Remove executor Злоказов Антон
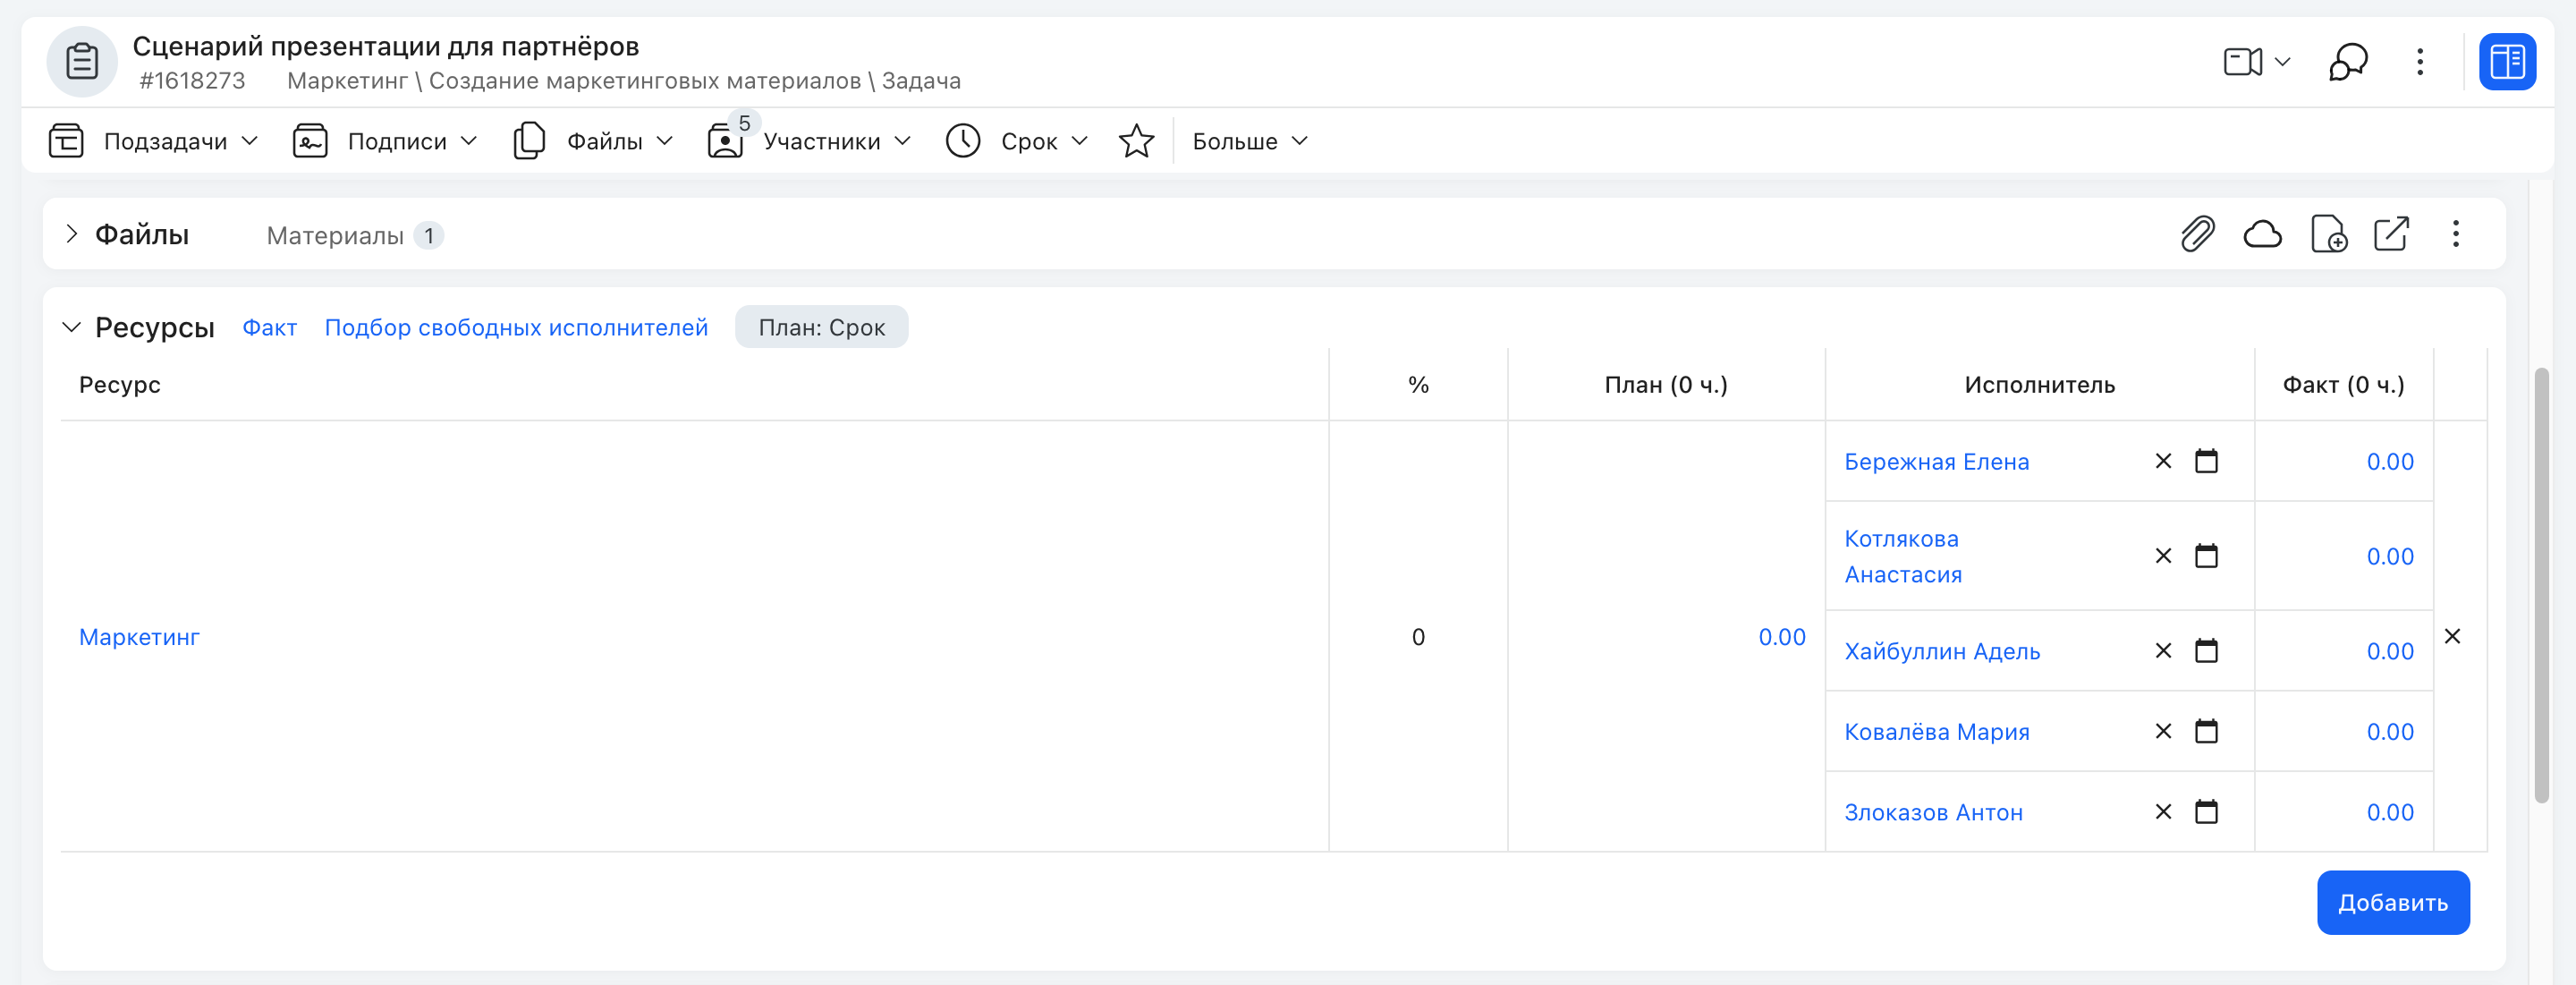The width and height of the screenshot is (2576, 985). tap(2163, 812)
